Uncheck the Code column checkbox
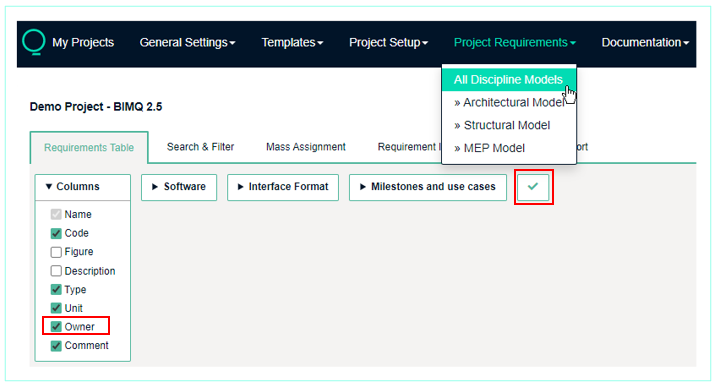 coord(56,233)
